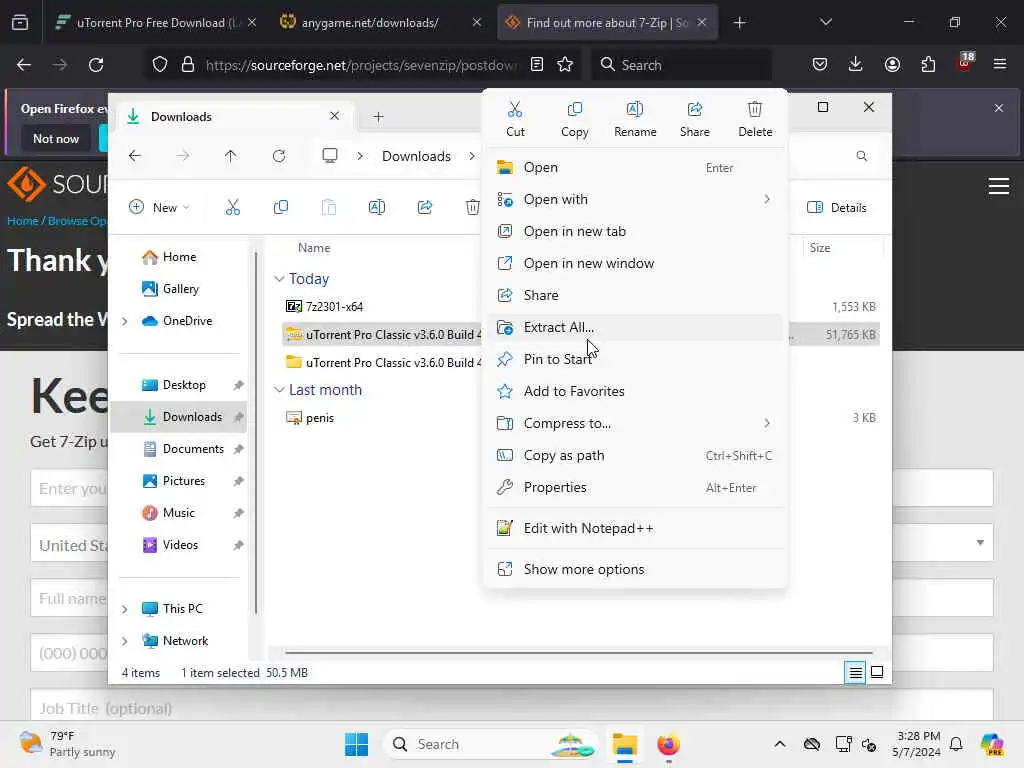
Task: Click the Name column header
Action: click(x=314, y=248)
